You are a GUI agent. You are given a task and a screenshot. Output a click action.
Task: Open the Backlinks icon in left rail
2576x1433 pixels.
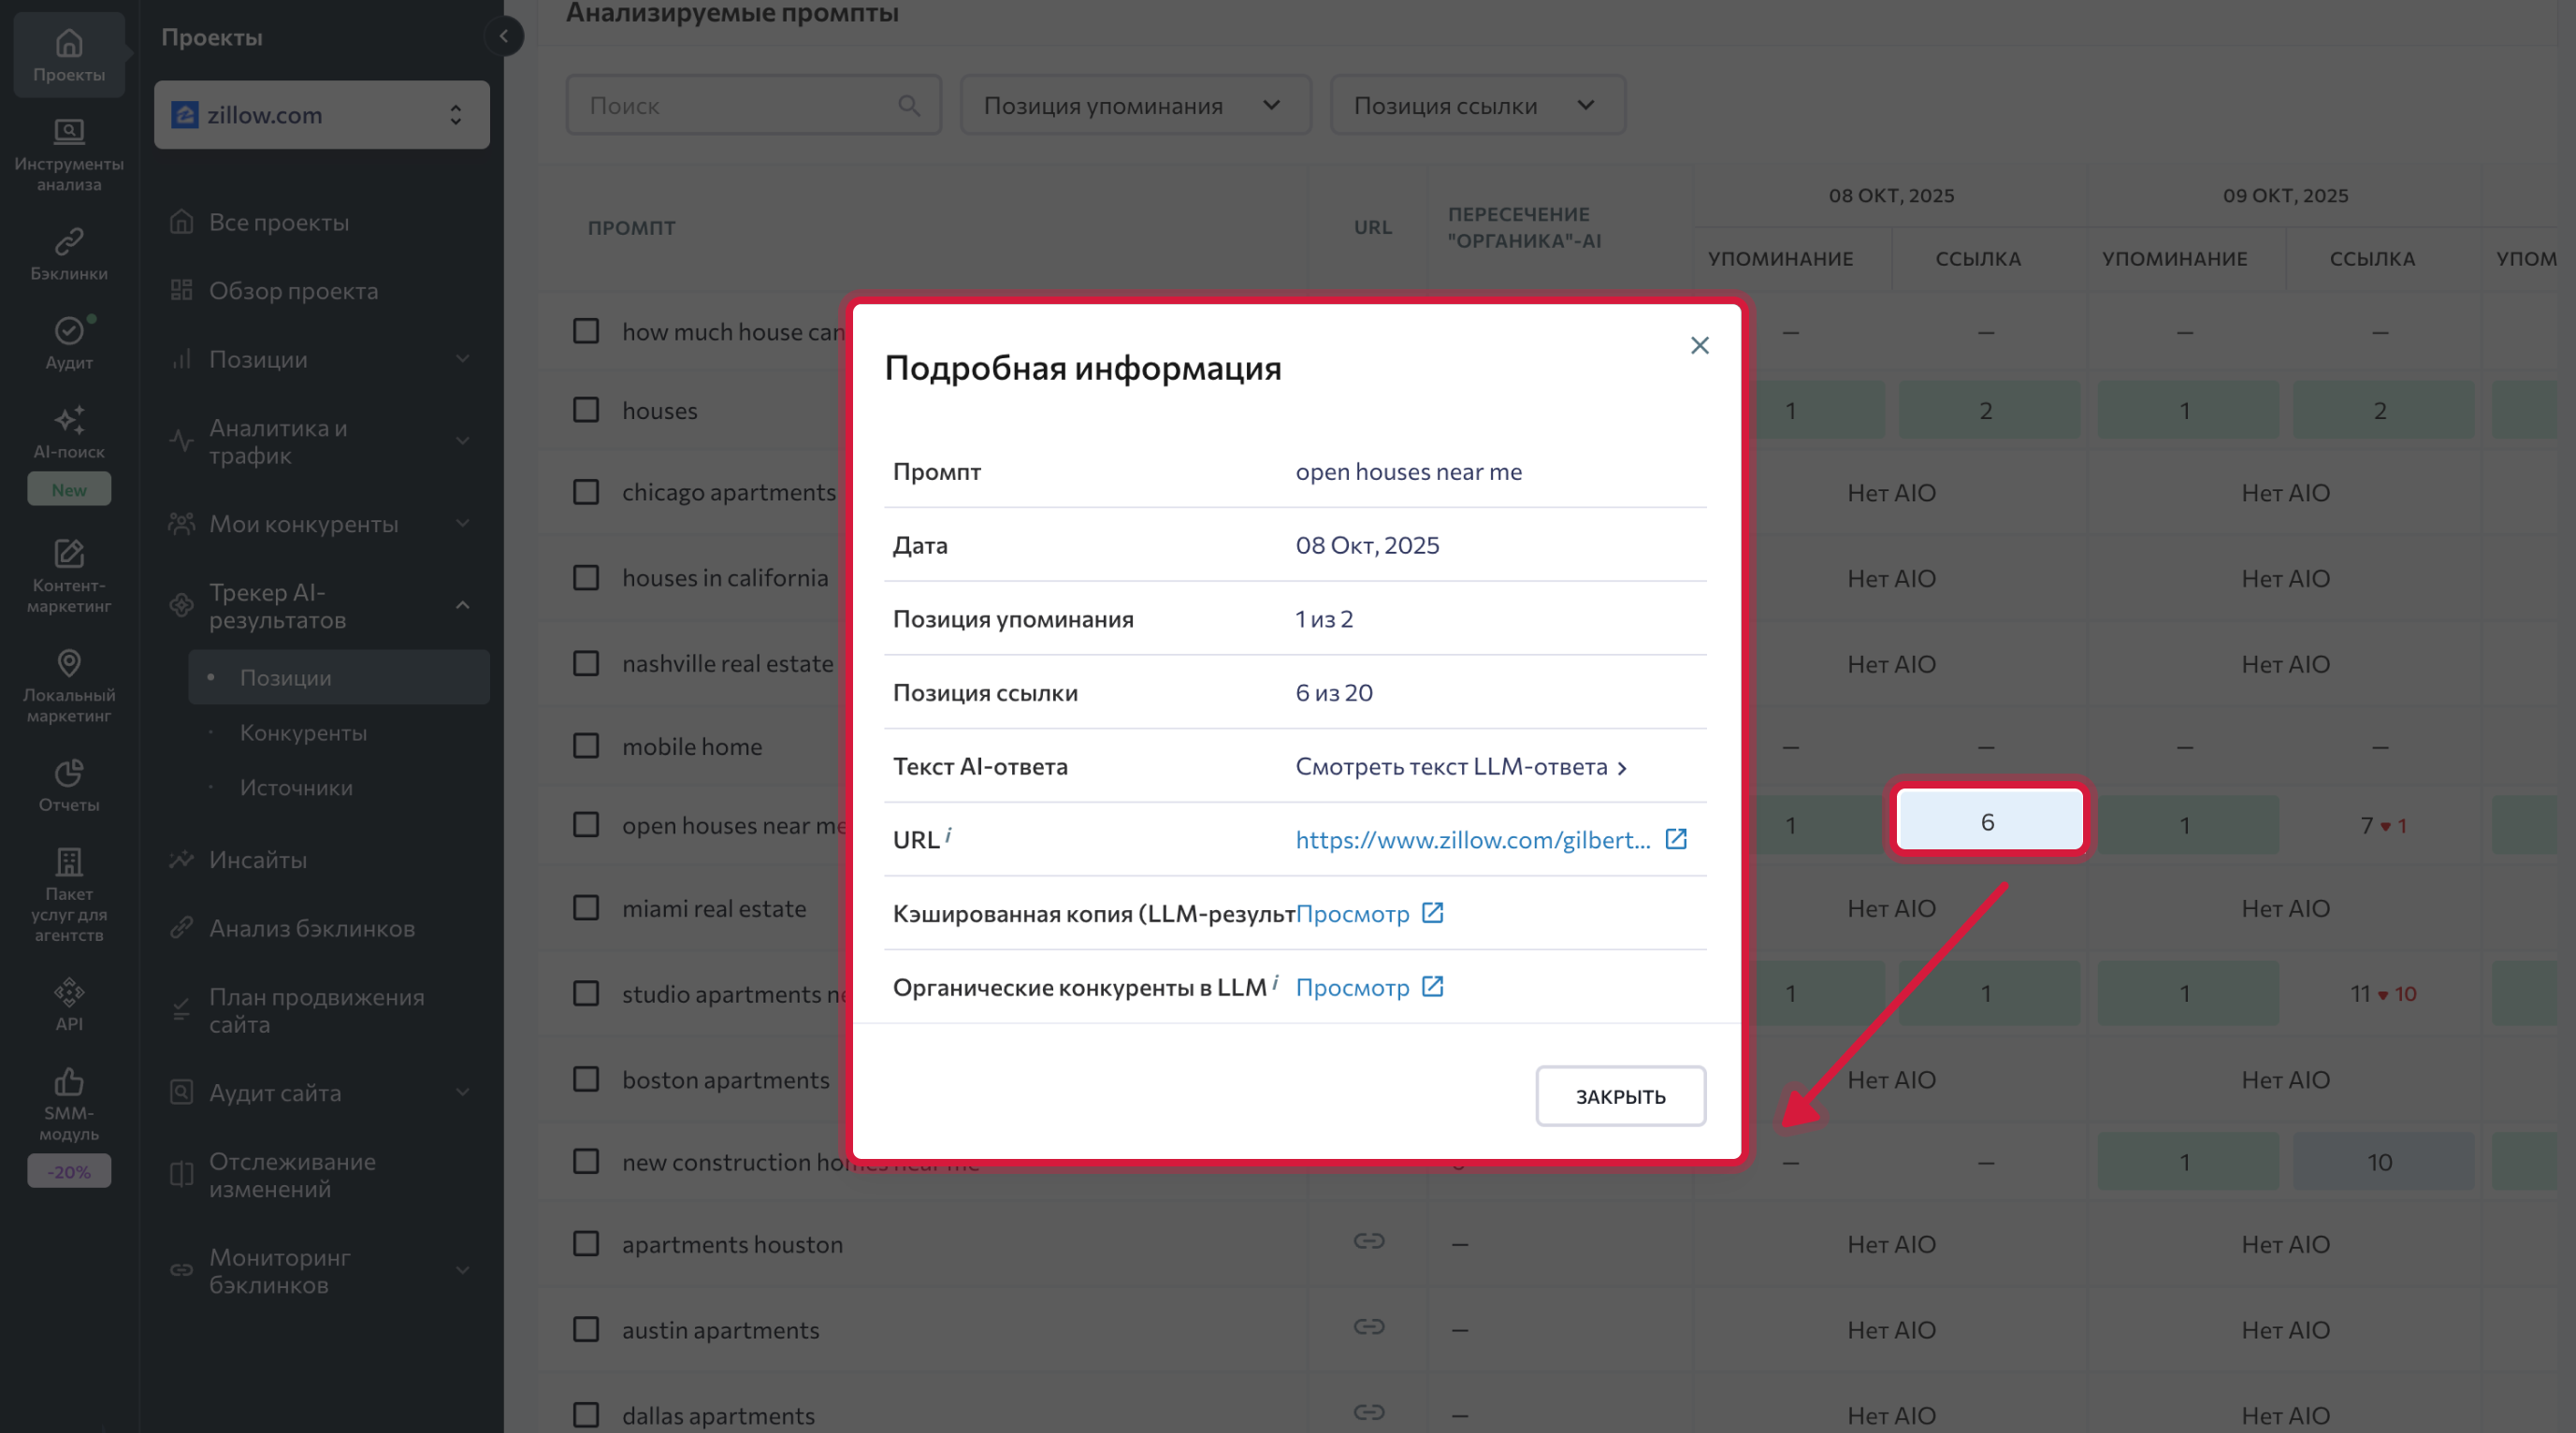(x=68, y=242)
